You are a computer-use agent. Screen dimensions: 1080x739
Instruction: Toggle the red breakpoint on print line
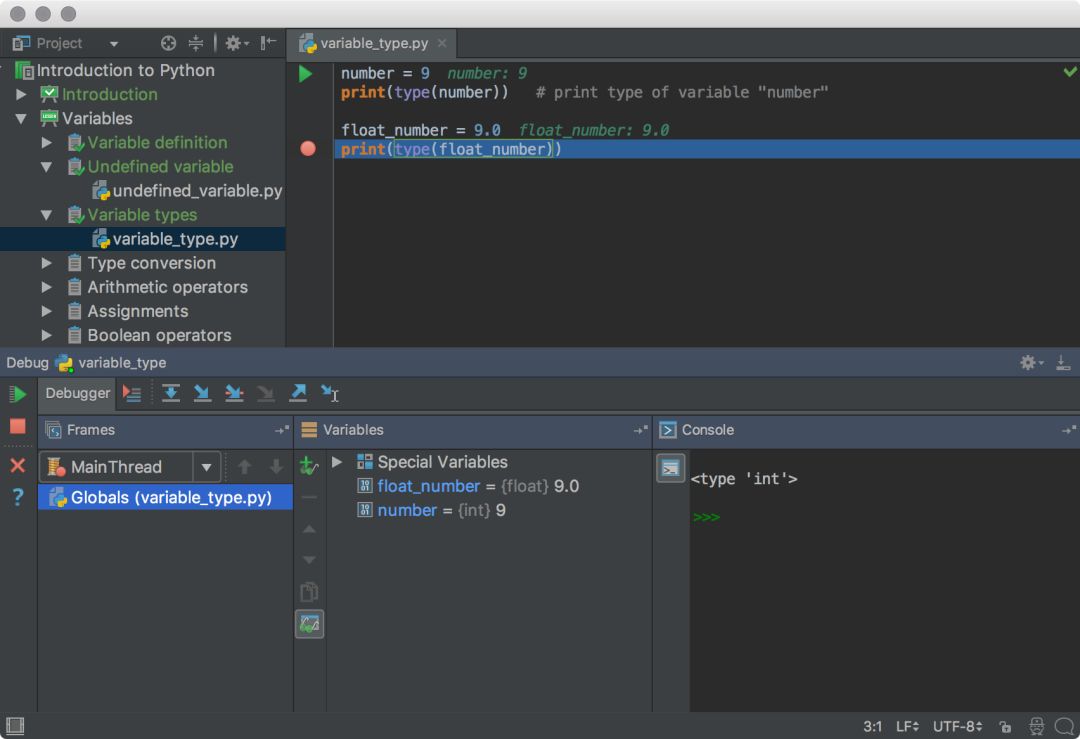click(x=308, y=149)
